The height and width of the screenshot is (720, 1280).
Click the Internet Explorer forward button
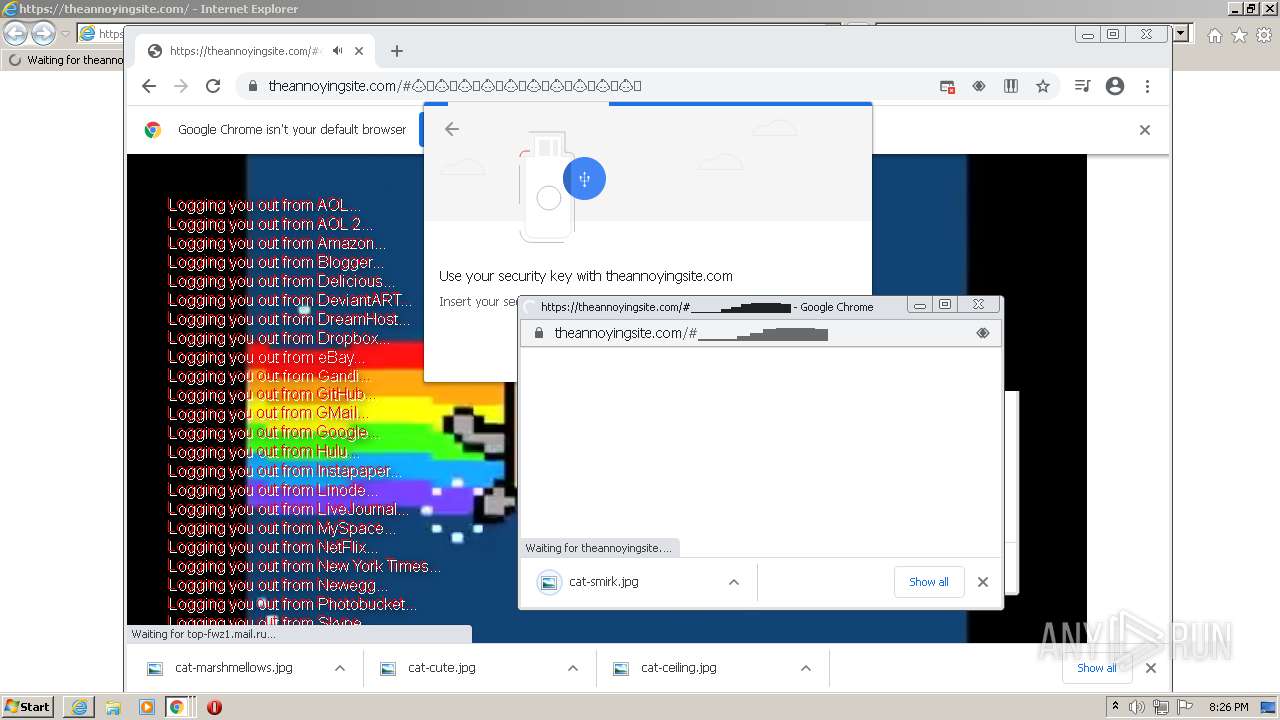coord(43,33)
